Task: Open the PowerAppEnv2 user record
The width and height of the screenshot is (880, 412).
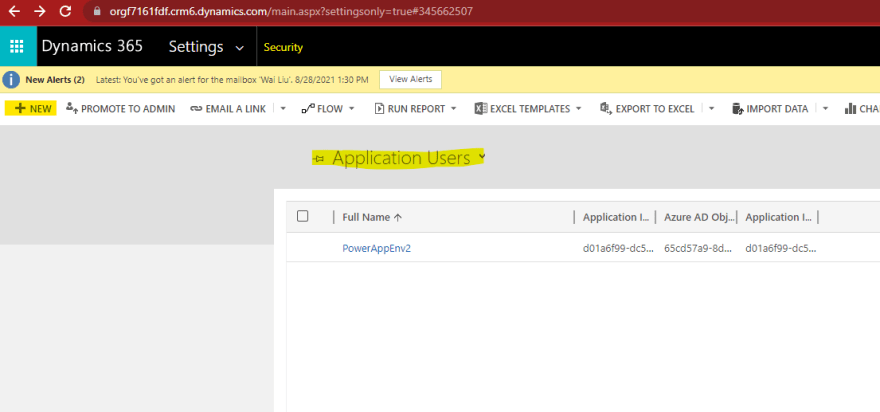Action: (377, 248)
